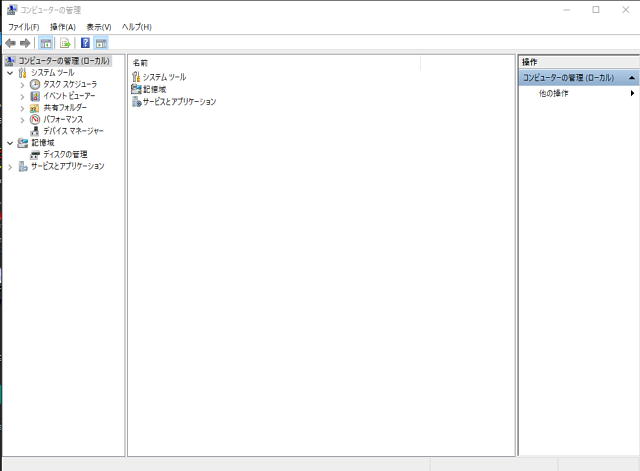Open the 表示(V) menu
640x471 pixels.
coord(99,27)
